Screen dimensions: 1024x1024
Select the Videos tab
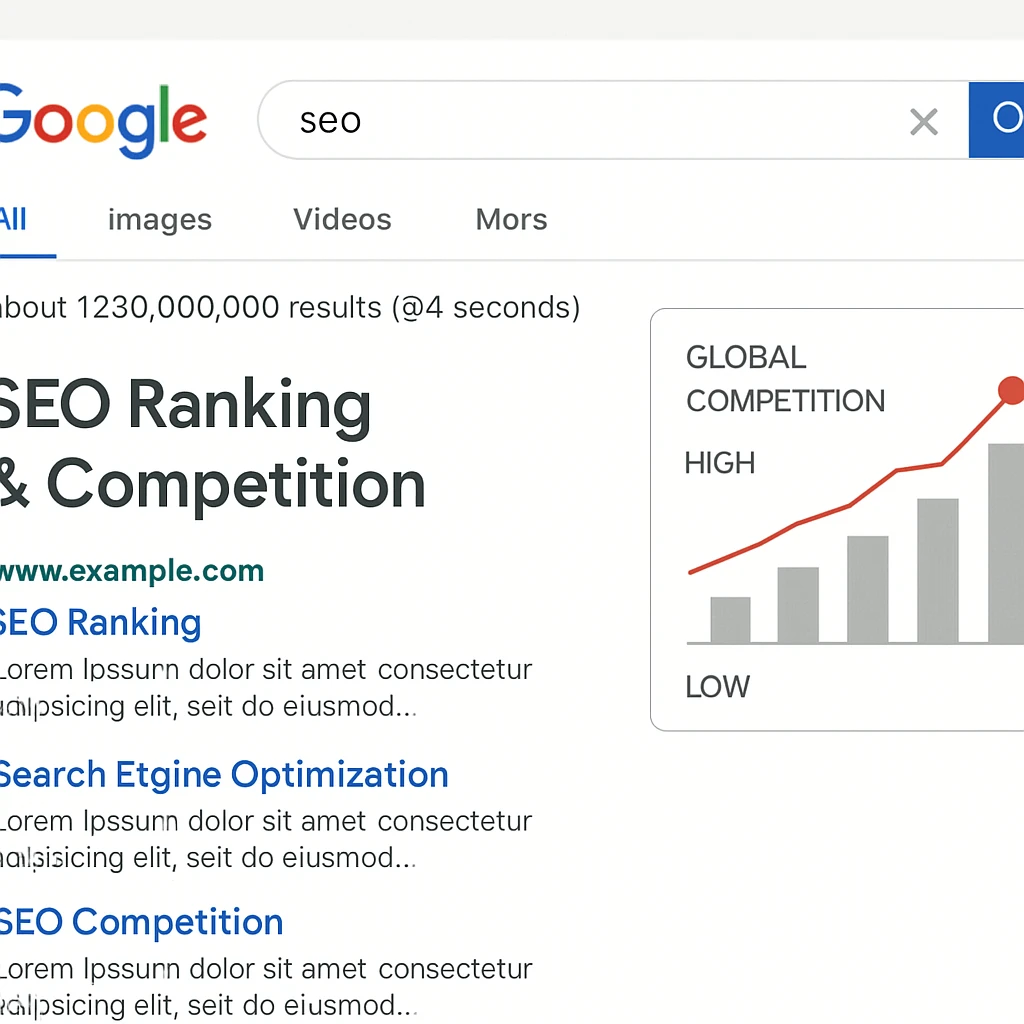pyautogui.click(x=342, y=219)
